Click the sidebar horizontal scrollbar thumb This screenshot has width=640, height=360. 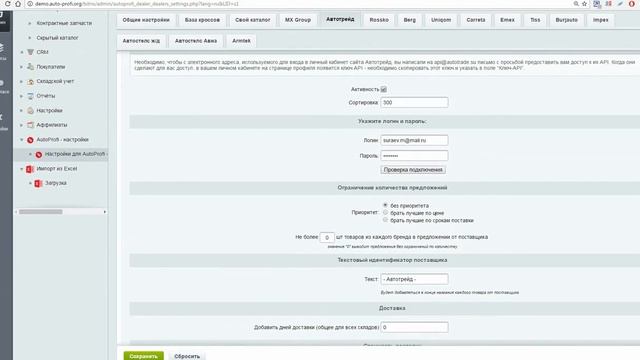[x=41, y=212]
